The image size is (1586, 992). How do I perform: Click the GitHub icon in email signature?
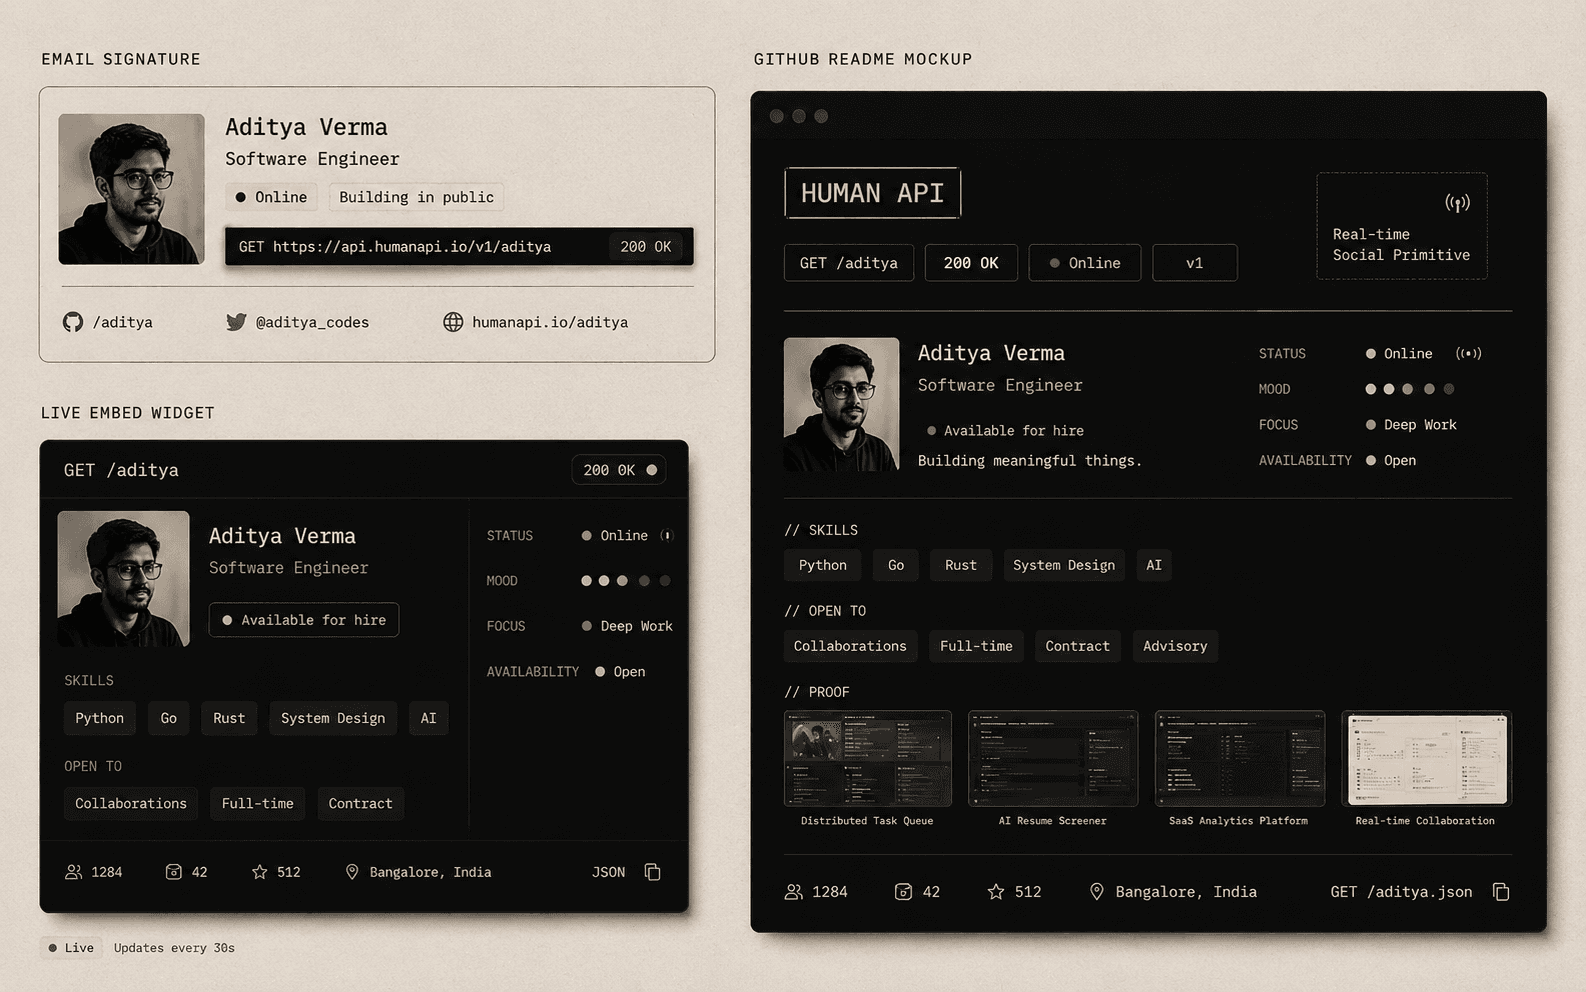[x=73, y=322]
